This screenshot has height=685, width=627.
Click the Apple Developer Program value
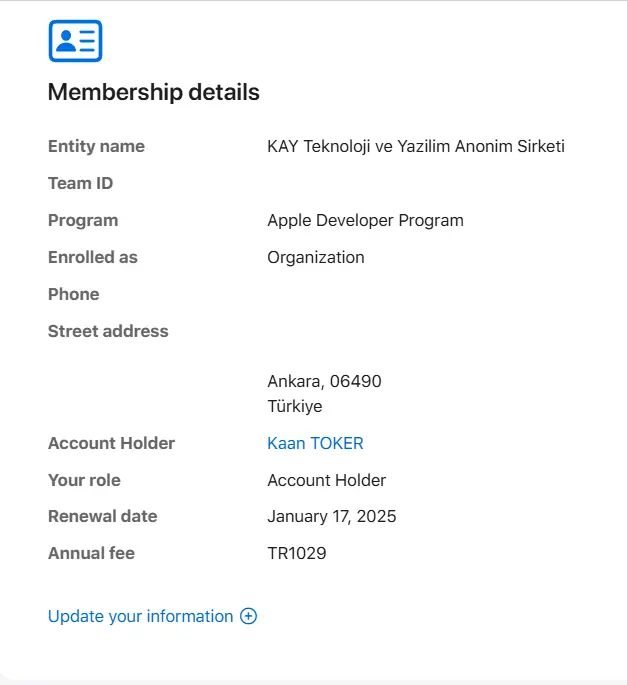pos(365,221)
